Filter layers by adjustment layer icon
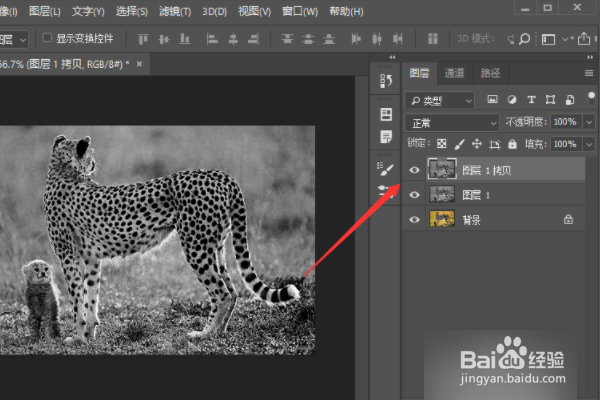 click(x=512, y=100)
